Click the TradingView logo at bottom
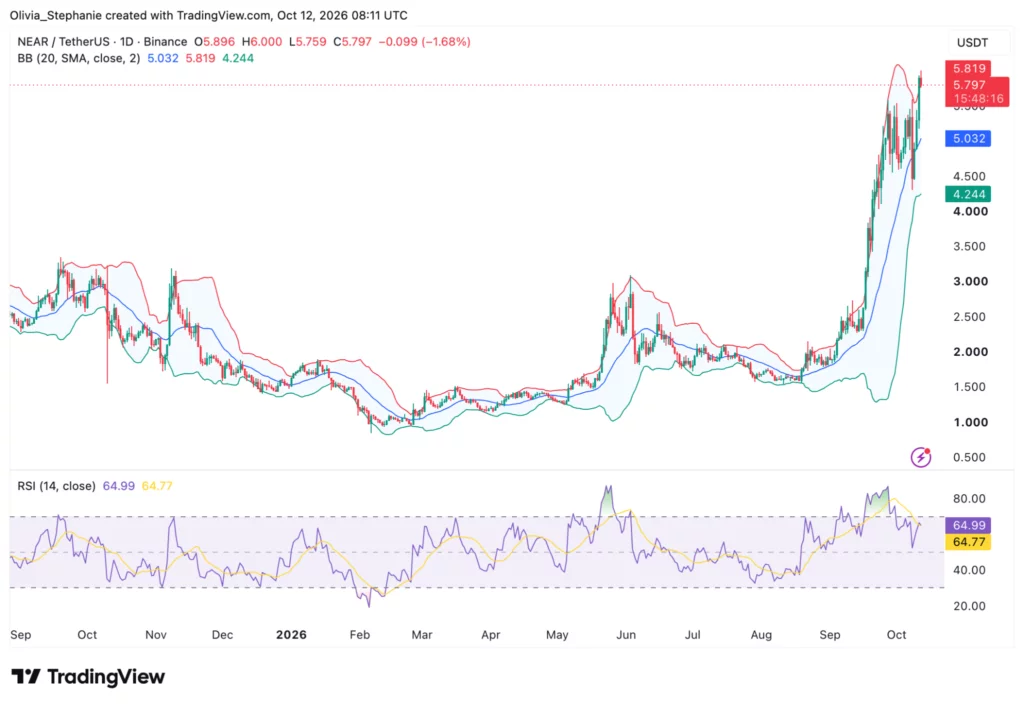This screenshot has width=1024, height=706. click(88, 677)
